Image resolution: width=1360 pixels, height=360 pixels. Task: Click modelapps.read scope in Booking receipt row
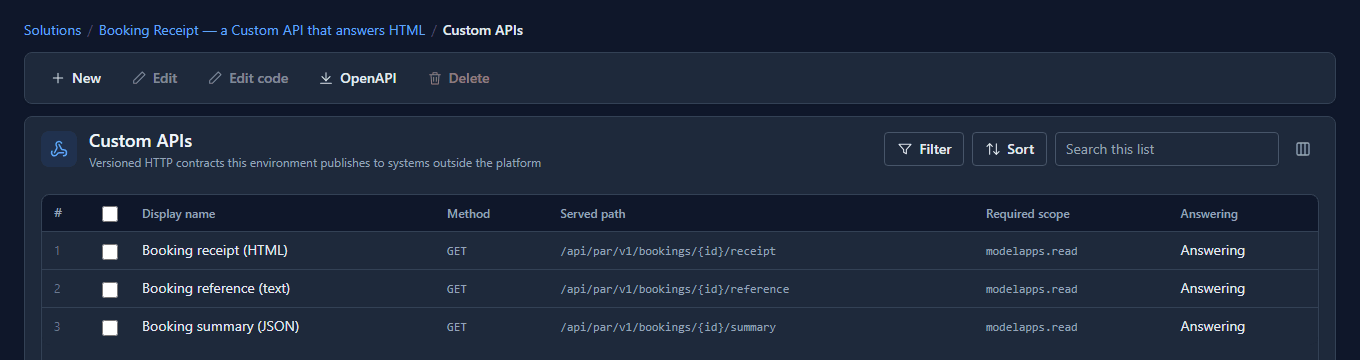tap(1032, 251)
